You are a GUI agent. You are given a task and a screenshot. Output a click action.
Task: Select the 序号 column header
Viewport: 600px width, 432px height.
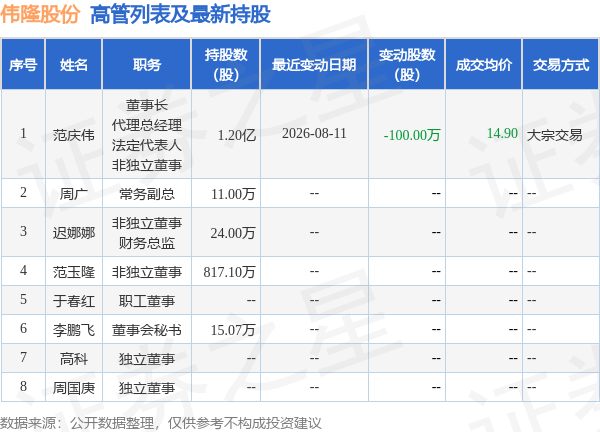[x=23, y=64]
